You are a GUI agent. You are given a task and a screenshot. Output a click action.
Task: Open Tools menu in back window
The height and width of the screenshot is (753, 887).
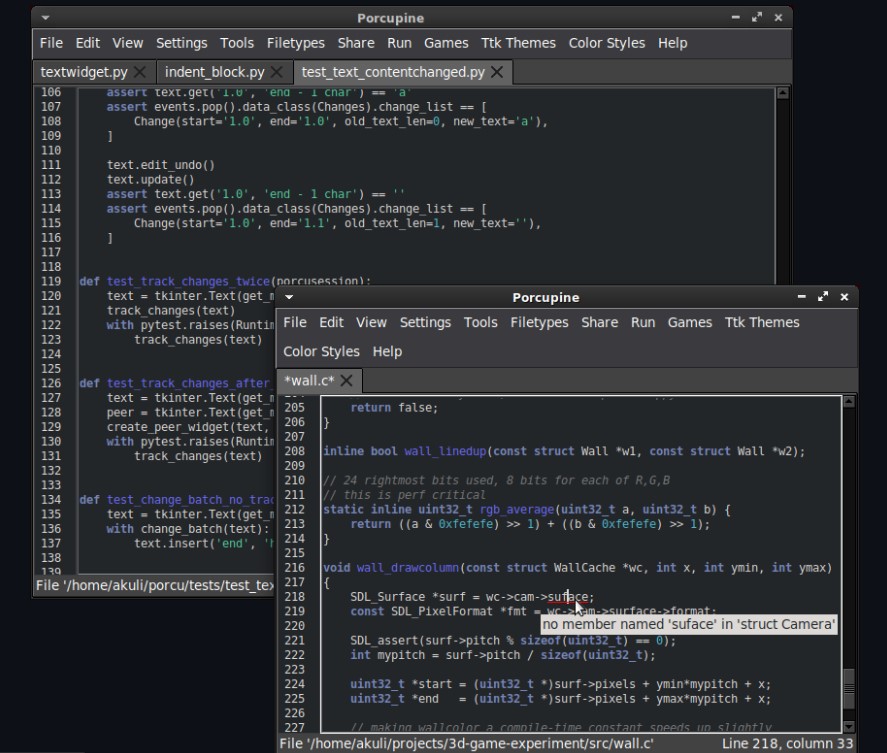click(x=237, y=43)
